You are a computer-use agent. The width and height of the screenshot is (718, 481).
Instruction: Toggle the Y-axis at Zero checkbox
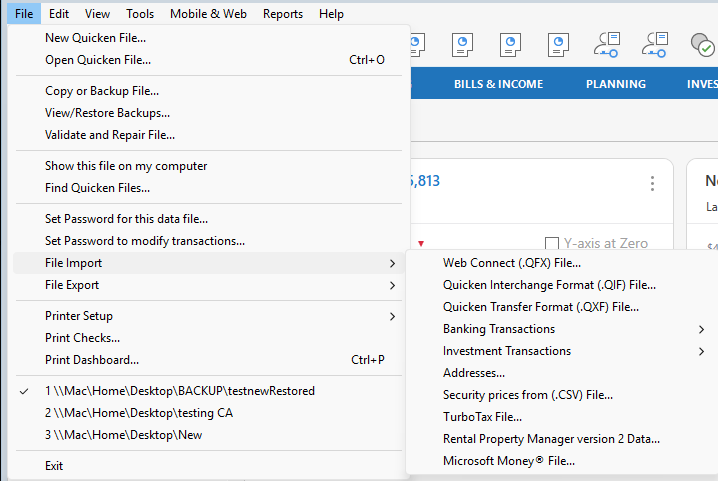552,243
